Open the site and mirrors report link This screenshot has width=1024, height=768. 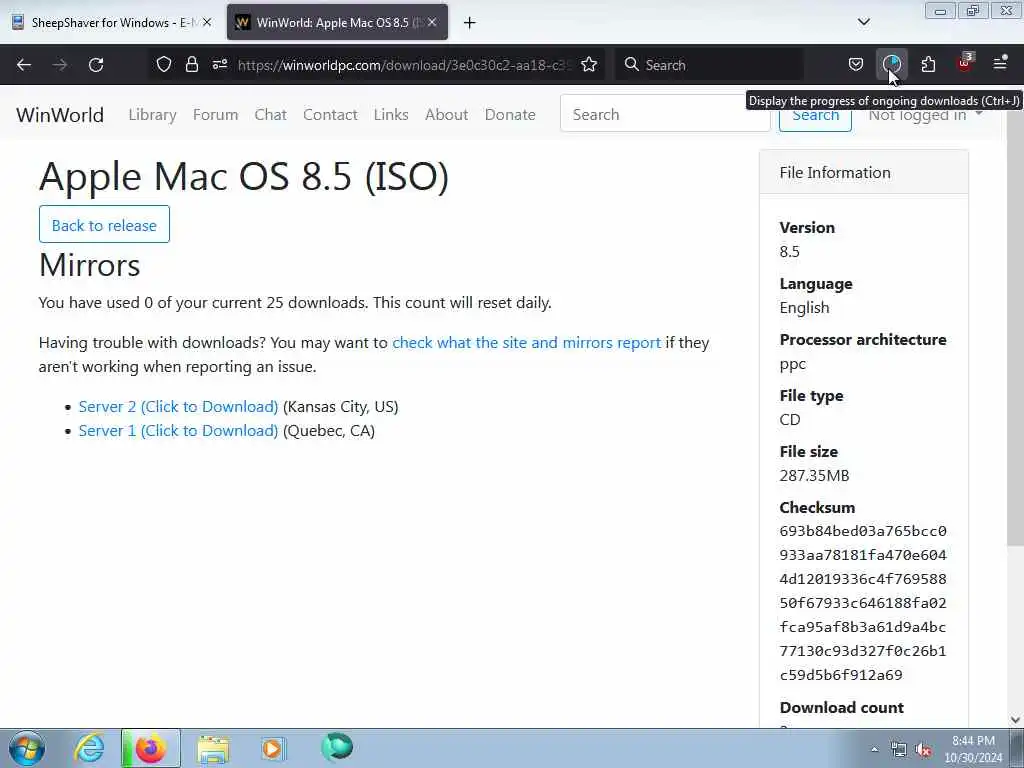pyautogui.click(x=526, y=343)
